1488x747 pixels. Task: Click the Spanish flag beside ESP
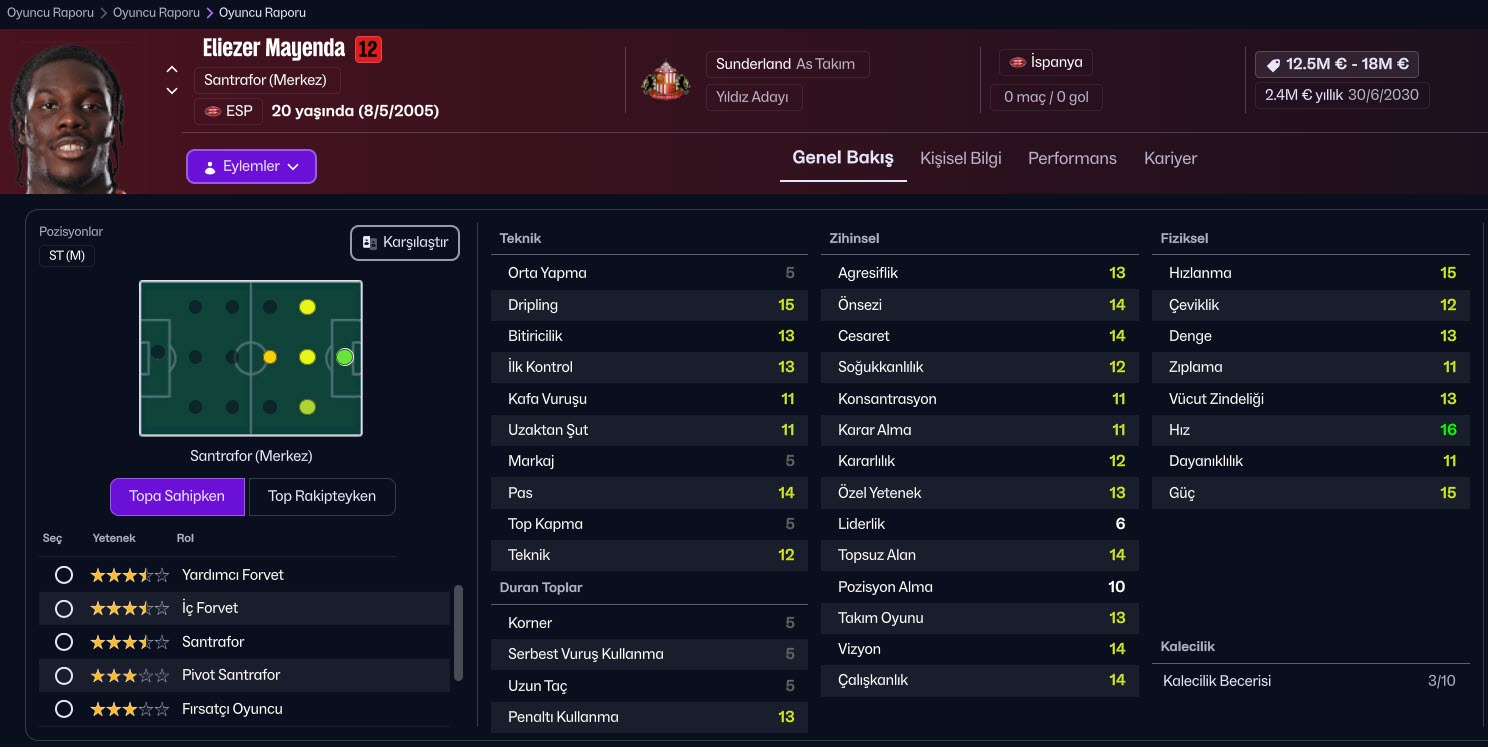pyautogui.click(x=212, y=111)
